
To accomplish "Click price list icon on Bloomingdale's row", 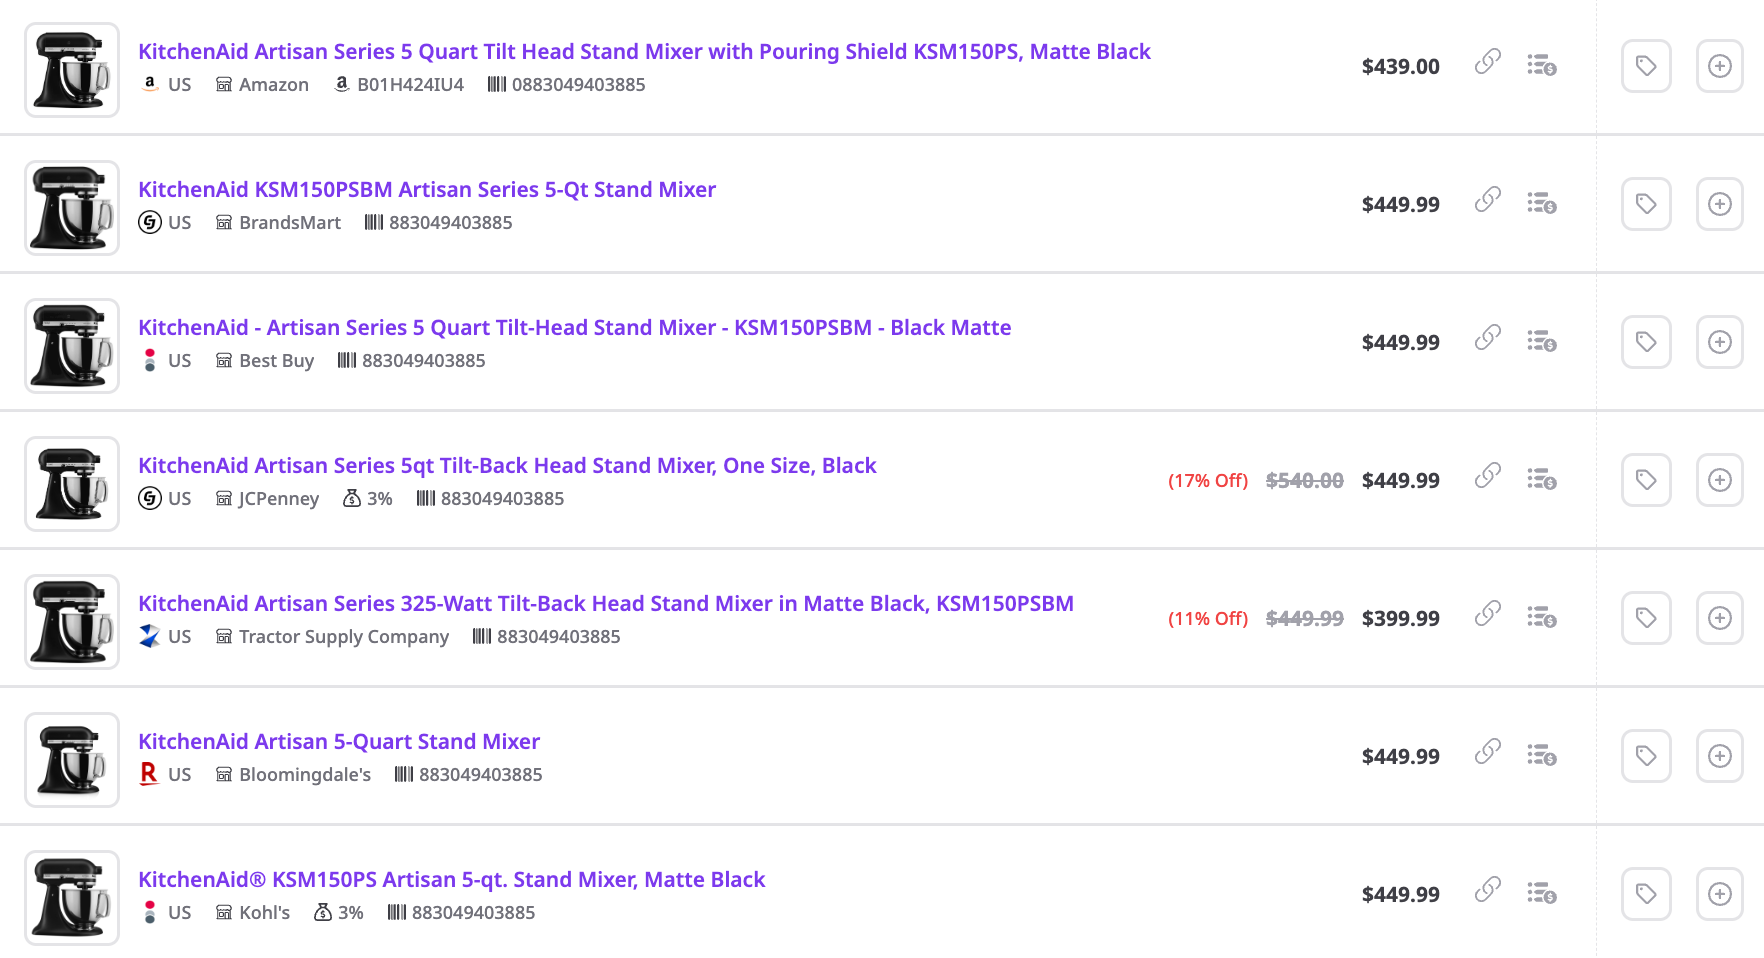I will pyautogui.click(x=1541, y=755).
